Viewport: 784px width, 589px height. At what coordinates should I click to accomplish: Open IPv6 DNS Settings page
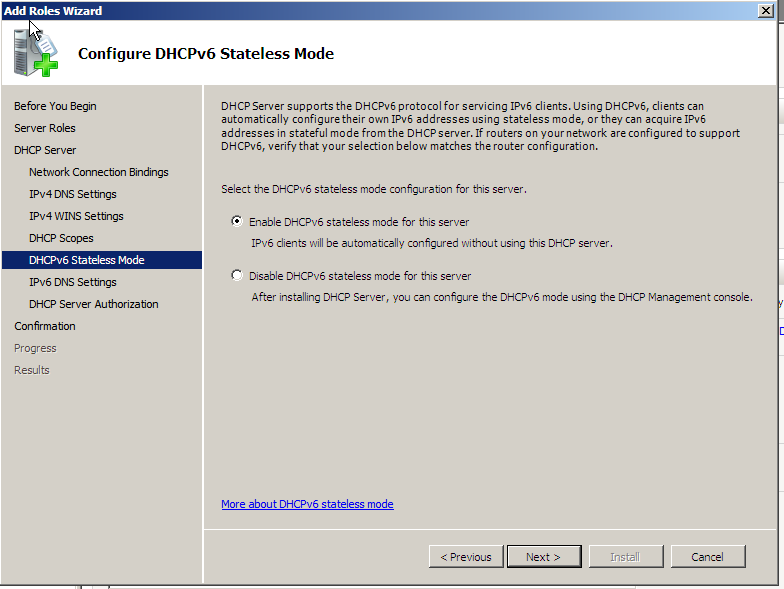(x=72, y=282)
